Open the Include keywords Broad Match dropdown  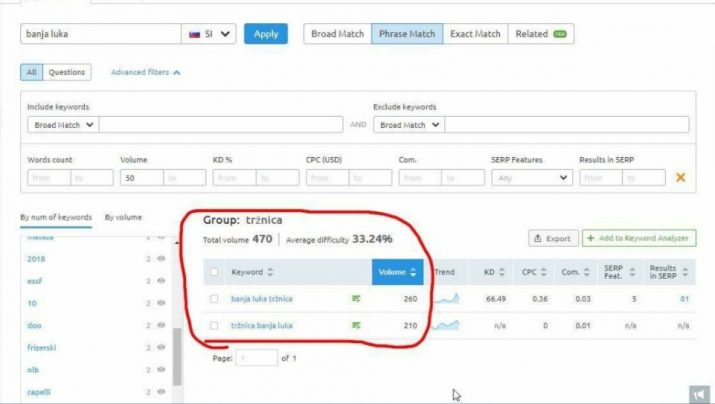point(63,125)
